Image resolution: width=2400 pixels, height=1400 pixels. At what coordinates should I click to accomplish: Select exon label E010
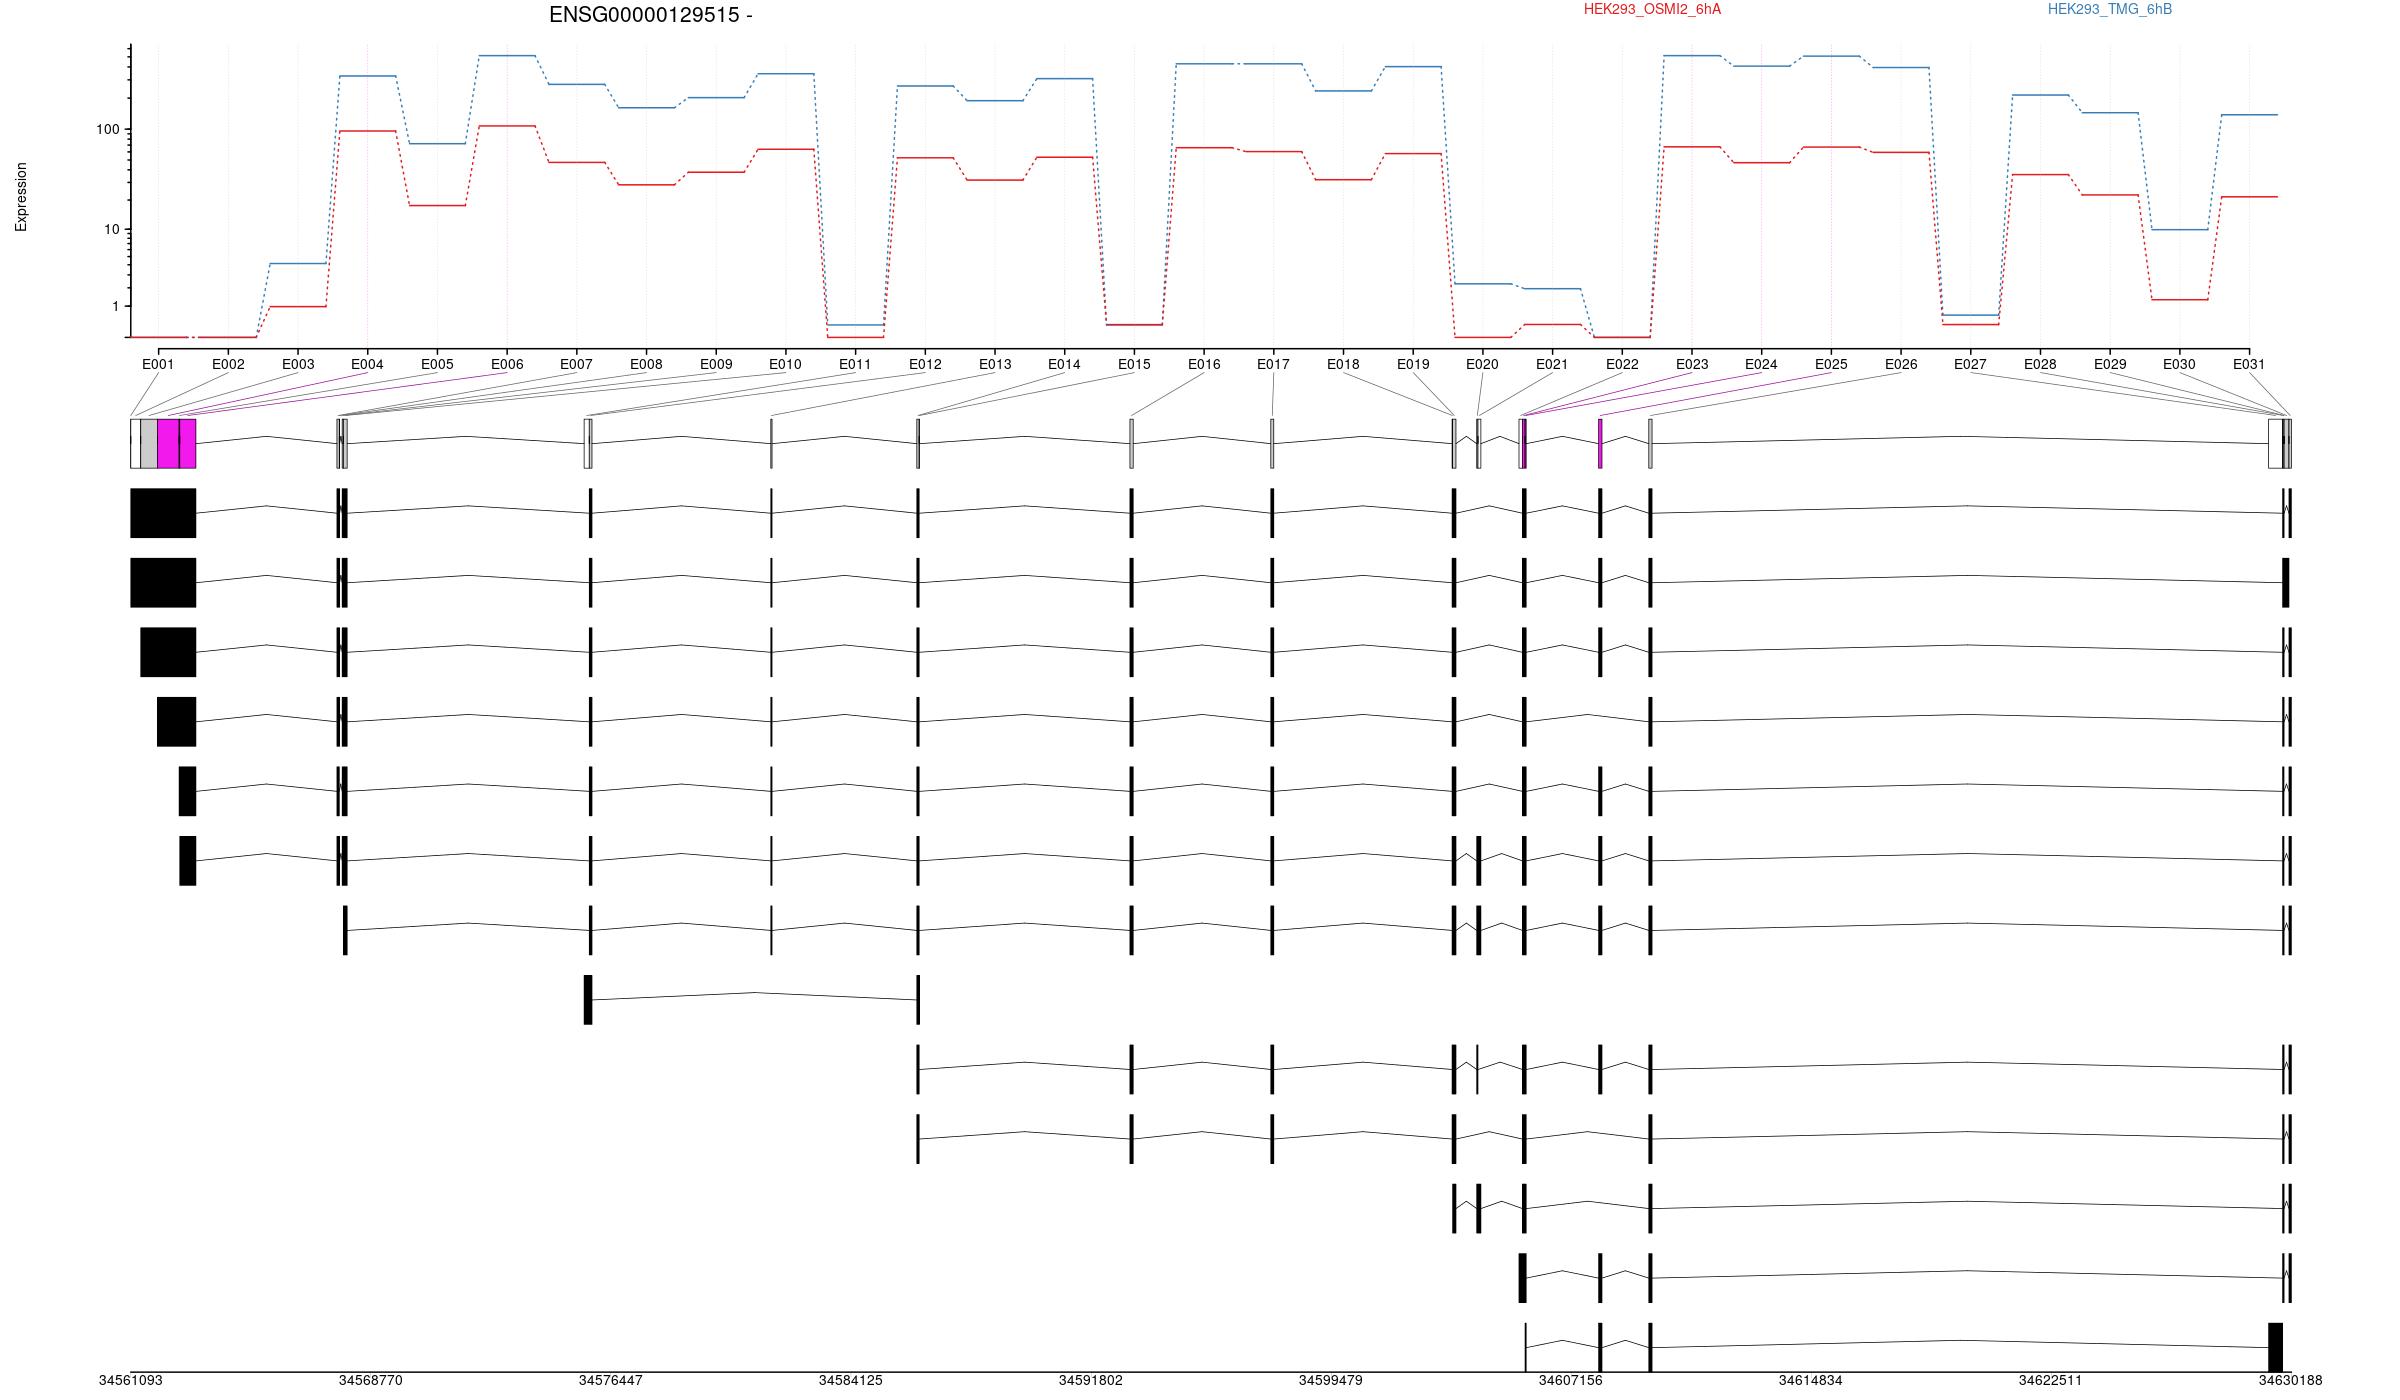pyautogui.click(x=785, y=364)
